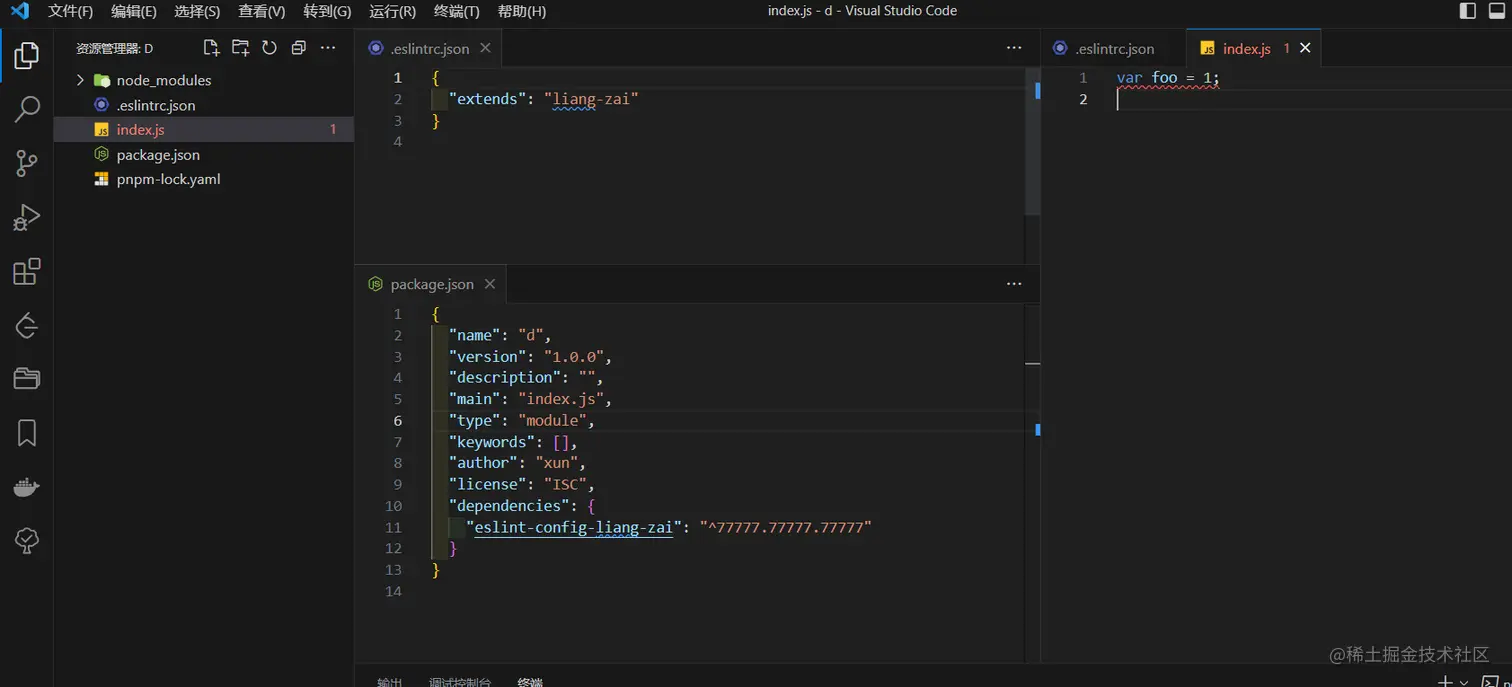The height and width of the screenshot is (687, 1512).
Task: Click the "var foo = 1;" line in index.js
Action: pyautogui.click(x=1168, y=78)
